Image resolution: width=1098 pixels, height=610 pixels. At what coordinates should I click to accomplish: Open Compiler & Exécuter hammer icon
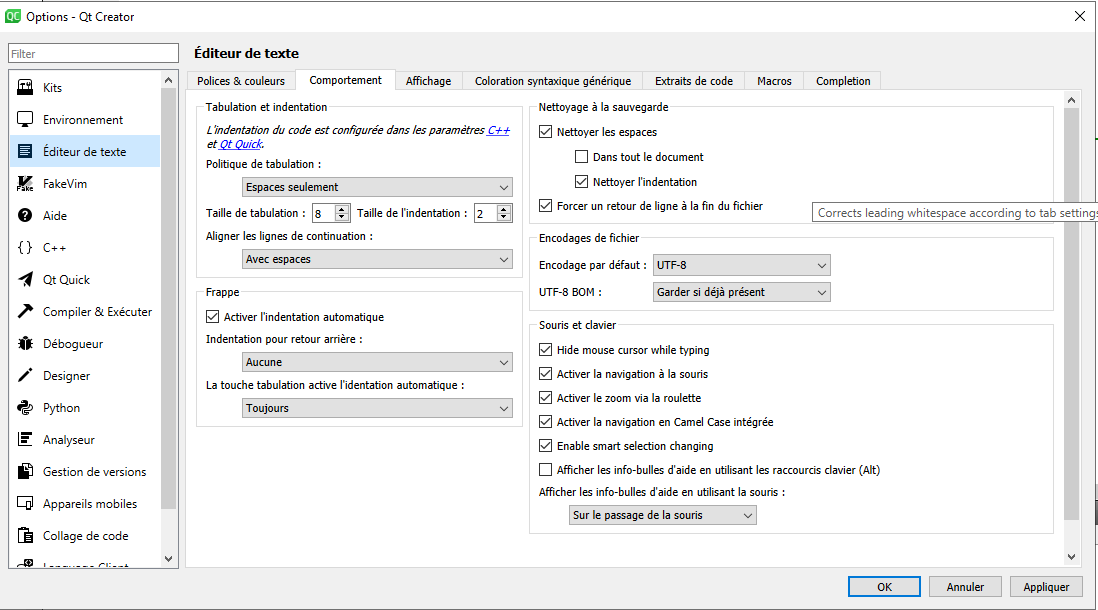(25, 312)
